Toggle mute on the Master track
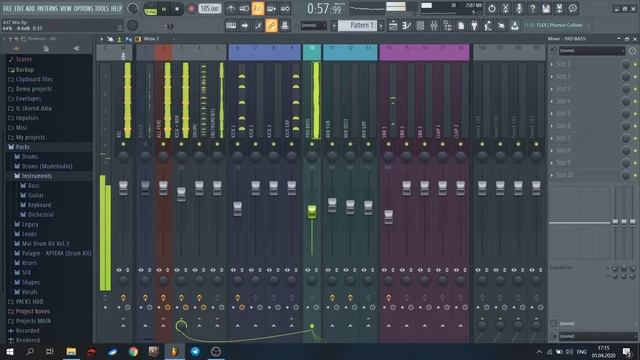This screenshot has height=360, width=640. click(x=123, y=144)
